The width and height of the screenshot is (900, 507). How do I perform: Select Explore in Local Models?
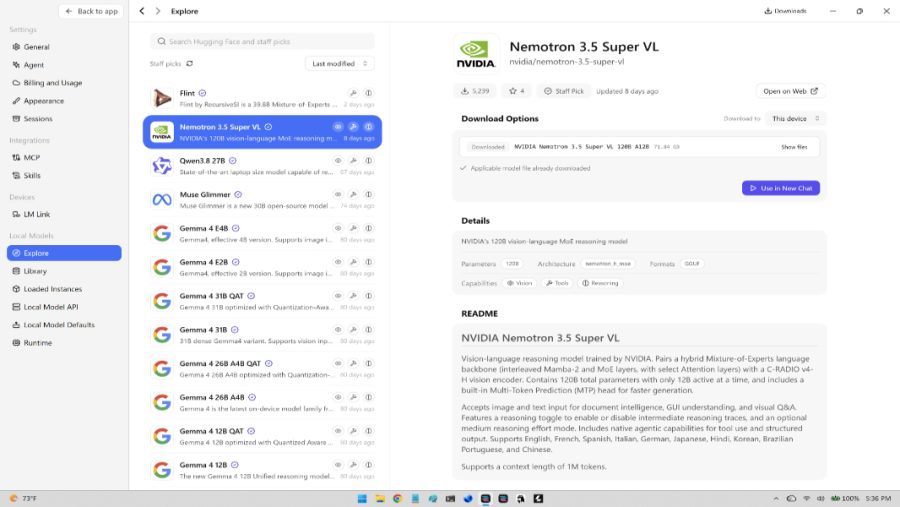point(64,253)
